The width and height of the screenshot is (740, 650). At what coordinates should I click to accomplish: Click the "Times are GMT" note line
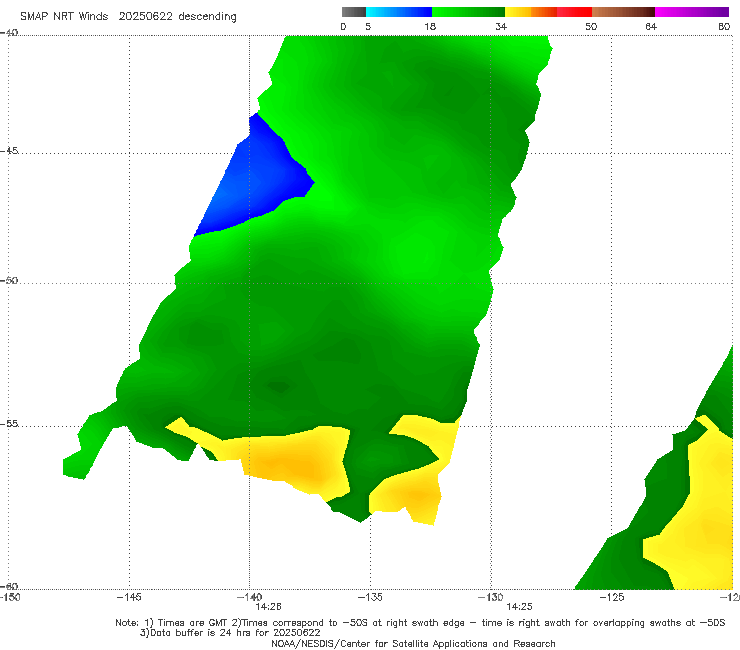420,623
